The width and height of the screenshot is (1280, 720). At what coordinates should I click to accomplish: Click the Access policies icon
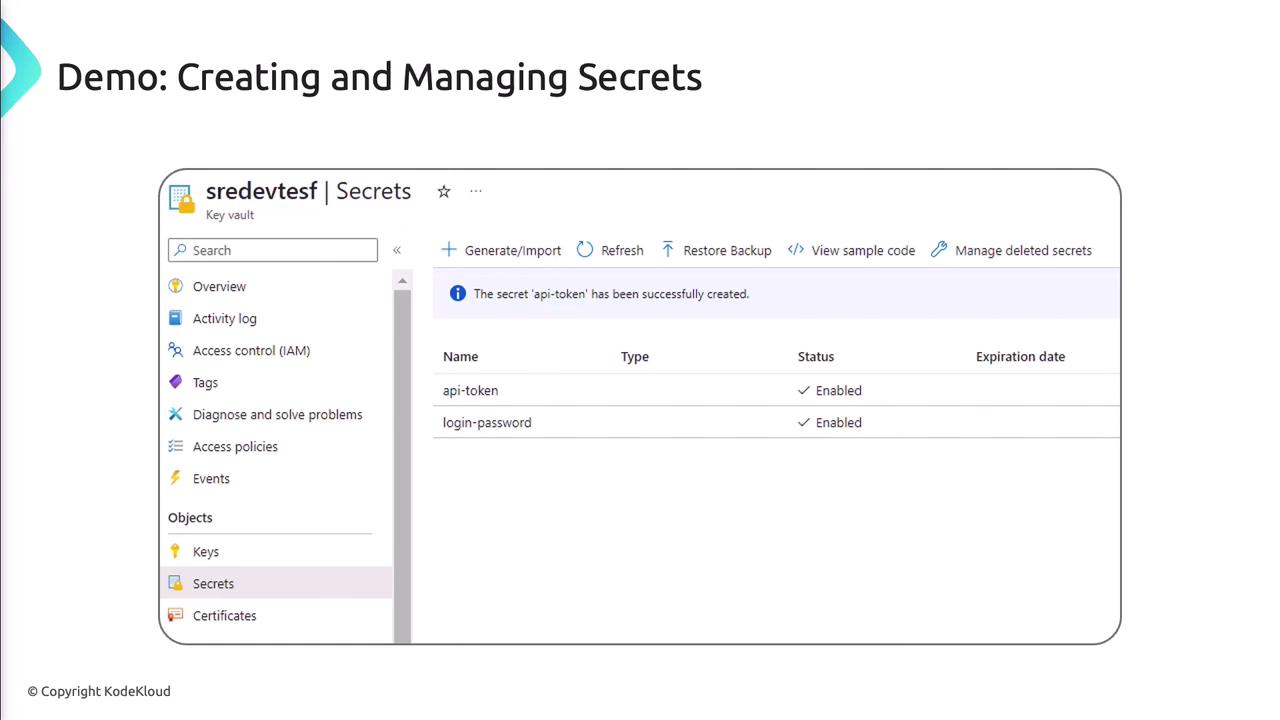coord(176,447)
